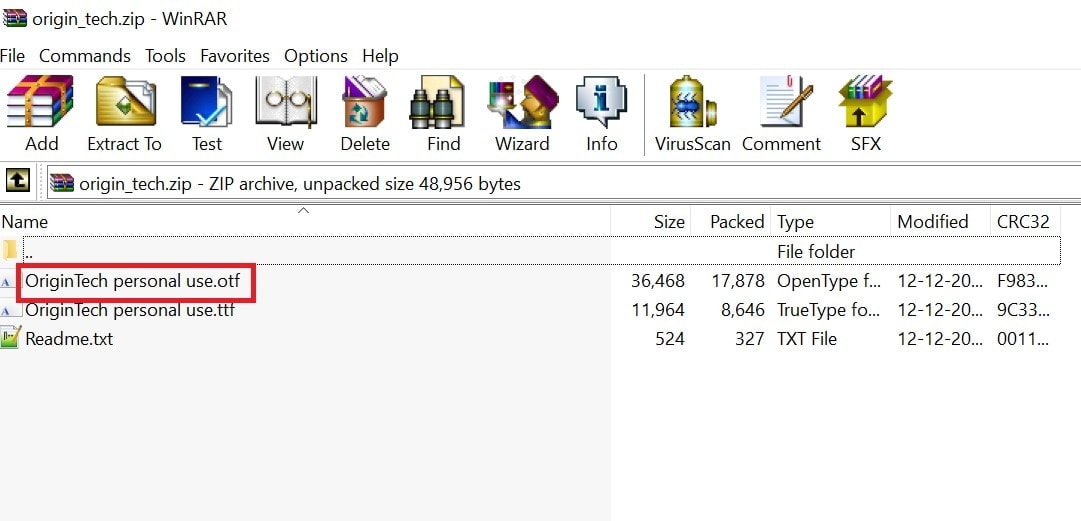
Task: Click the modified date of the .ttf file
Action: pyautogui.click(x=940, y=310)
